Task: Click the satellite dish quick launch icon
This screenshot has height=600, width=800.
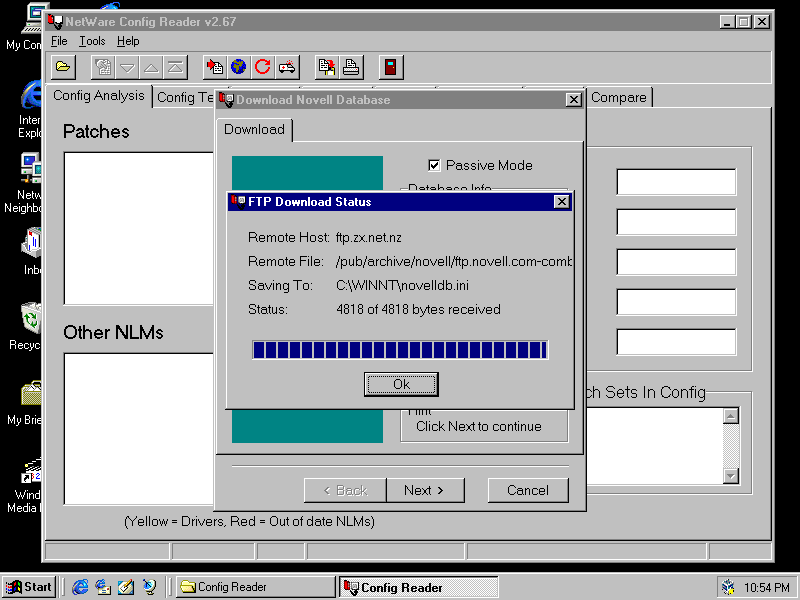Action: [149, 587]
